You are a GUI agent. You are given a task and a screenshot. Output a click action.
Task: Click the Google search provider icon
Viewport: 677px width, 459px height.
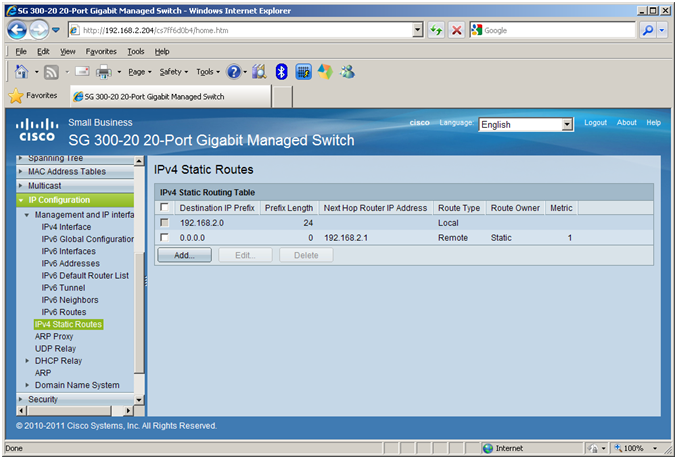(x=477, y=30)
